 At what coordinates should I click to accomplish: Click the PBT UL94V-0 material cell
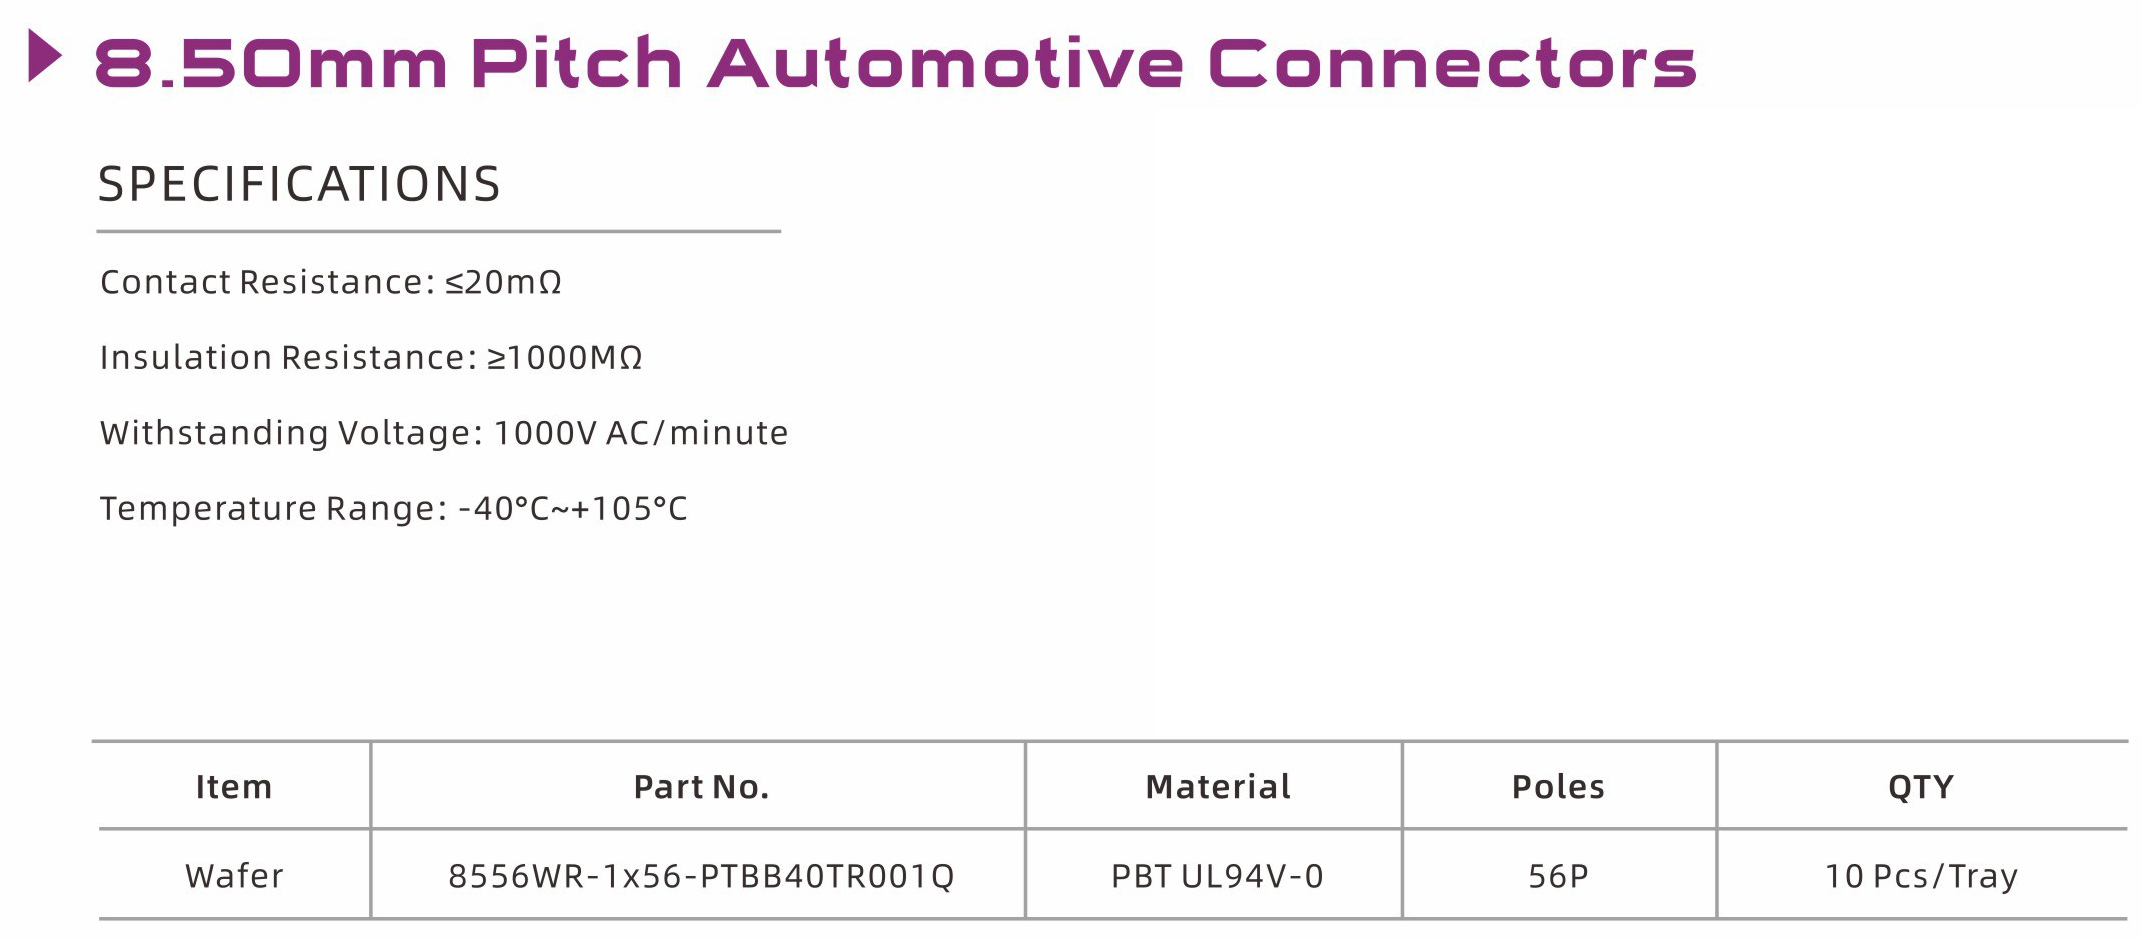(1217, 876)
